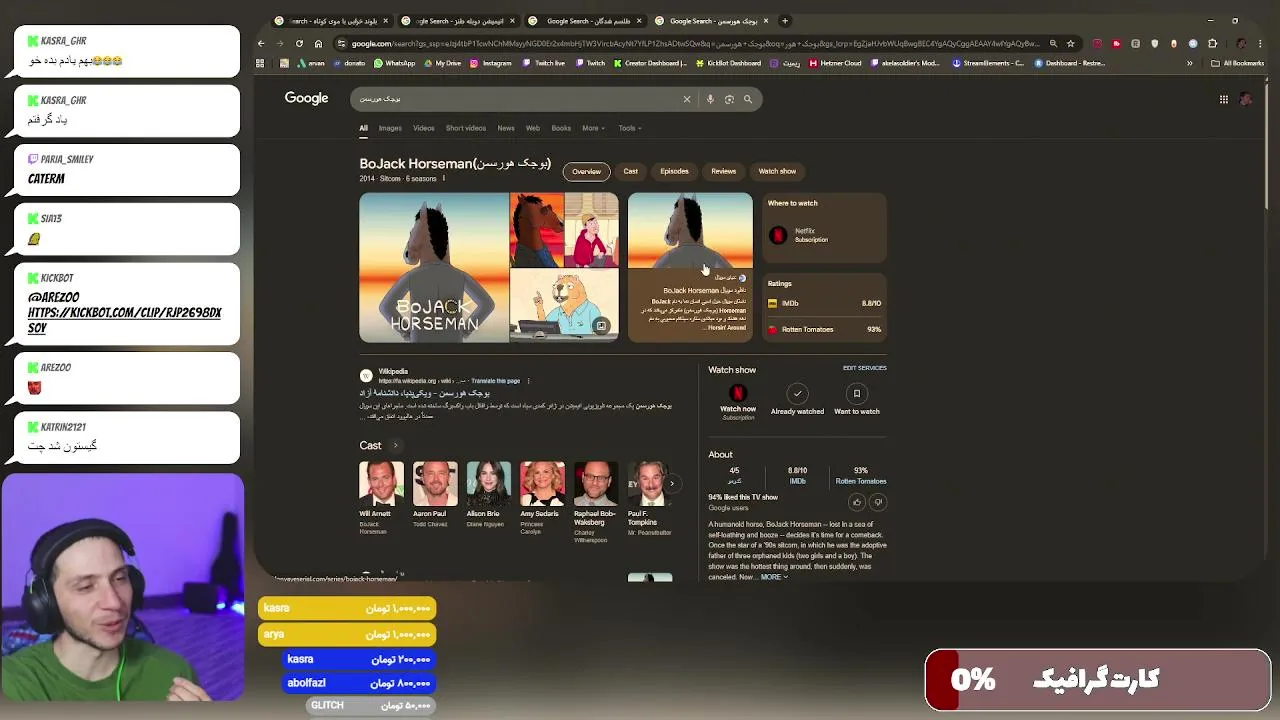This screenshot has height=720, width=1280.
Task: Like the show with thumbs up icon
Action: click(857, 502)
